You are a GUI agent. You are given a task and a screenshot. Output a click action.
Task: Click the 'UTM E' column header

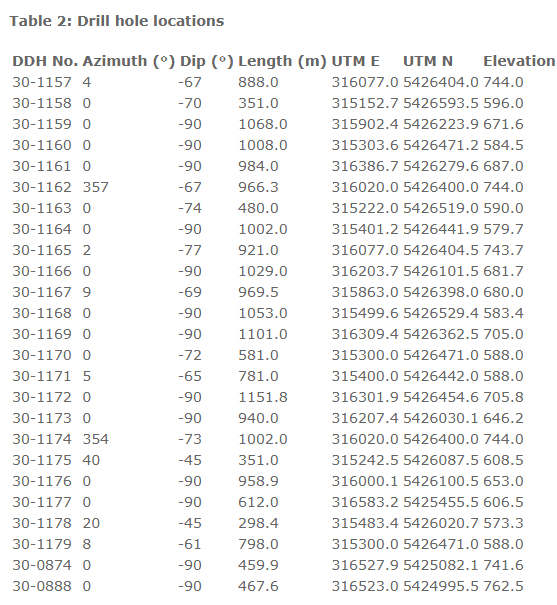pyautogui.click(x=355, y=61)
